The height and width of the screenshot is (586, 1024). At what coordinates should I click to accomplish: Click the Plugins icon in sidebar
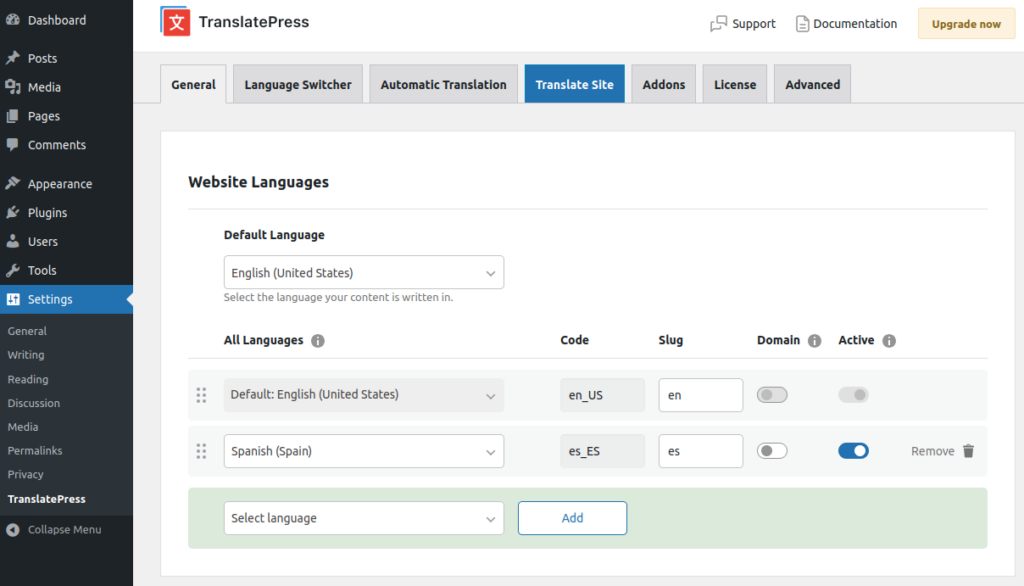coord(13,213)
